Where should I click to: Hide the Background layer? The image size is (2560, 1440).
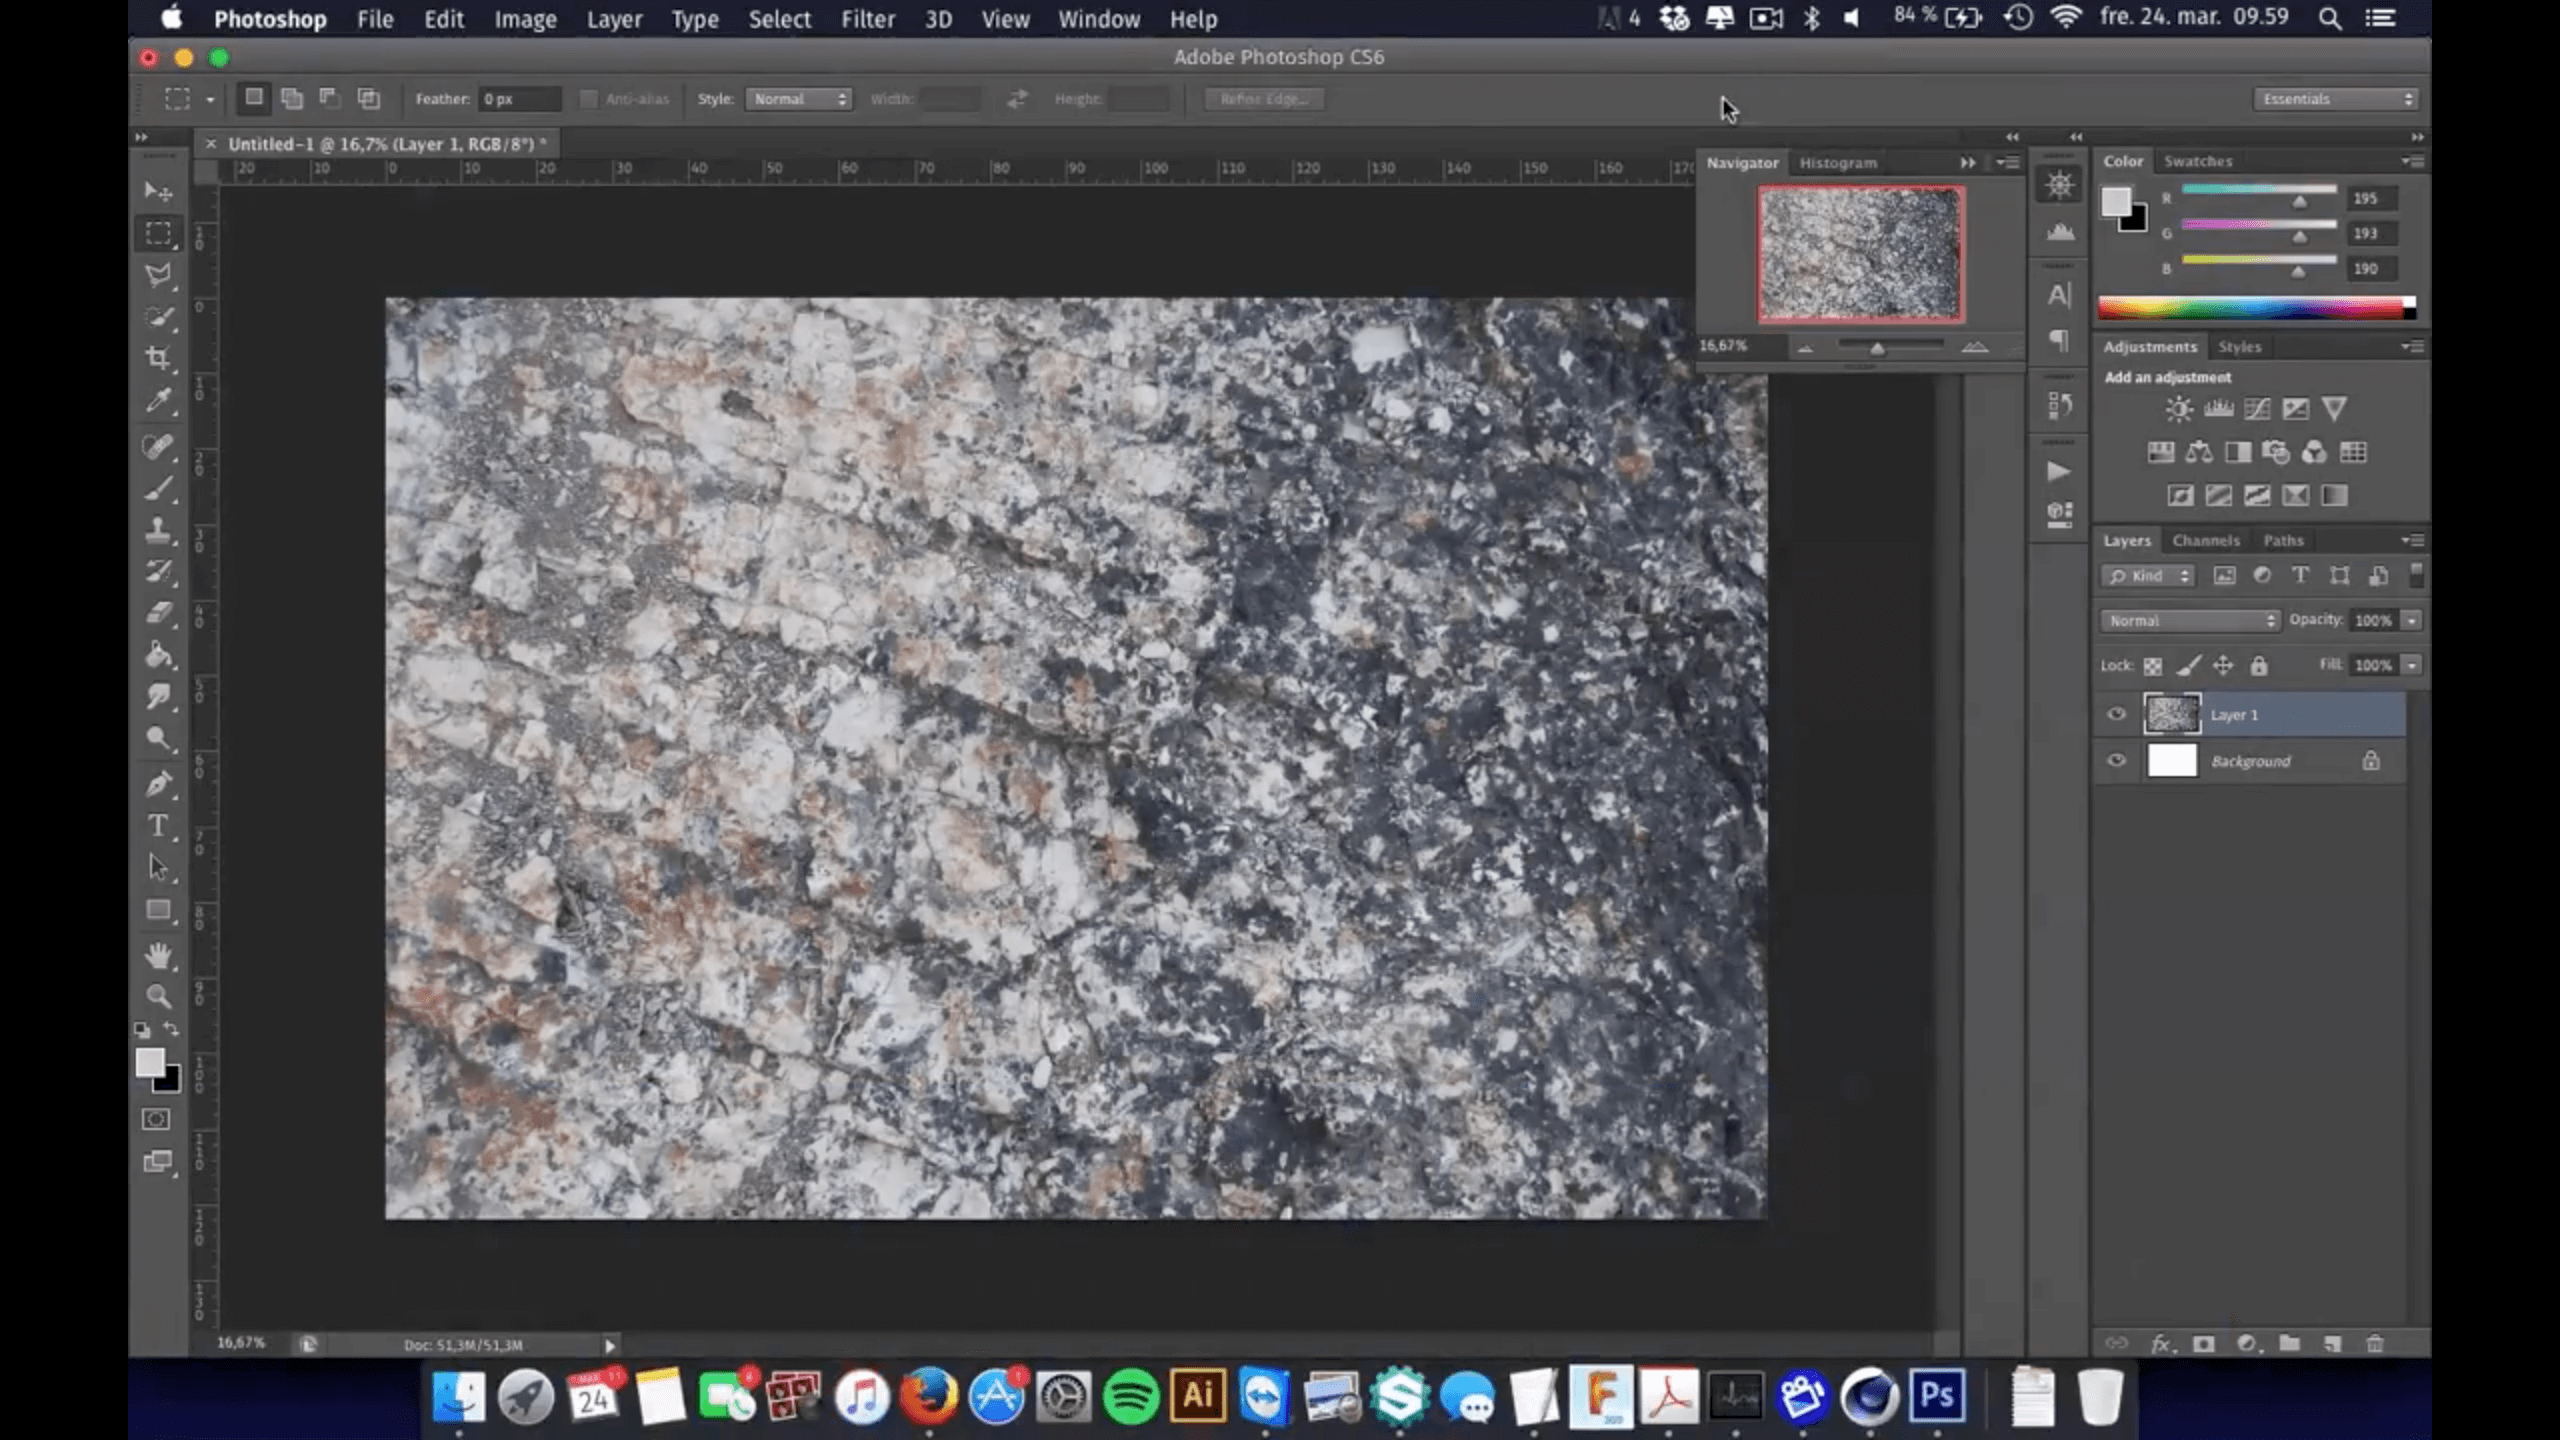pos(2116,760)
